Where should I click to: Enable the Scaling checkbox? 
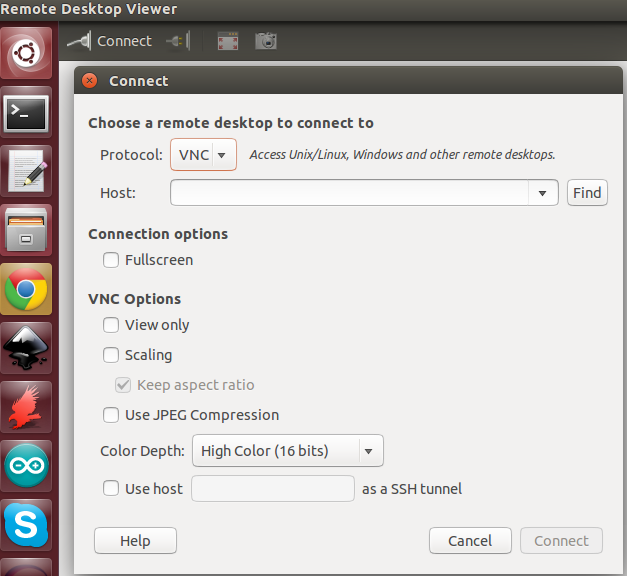click(111, 355)
